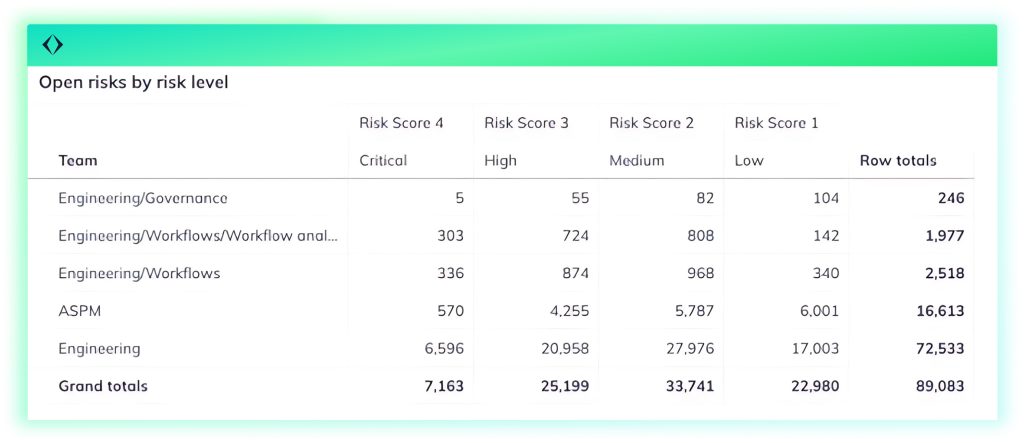Open the Engineering/Workflows/Workflow anal… team row
The height and width of the screenshot is (443, 1024).
point(198,236)
